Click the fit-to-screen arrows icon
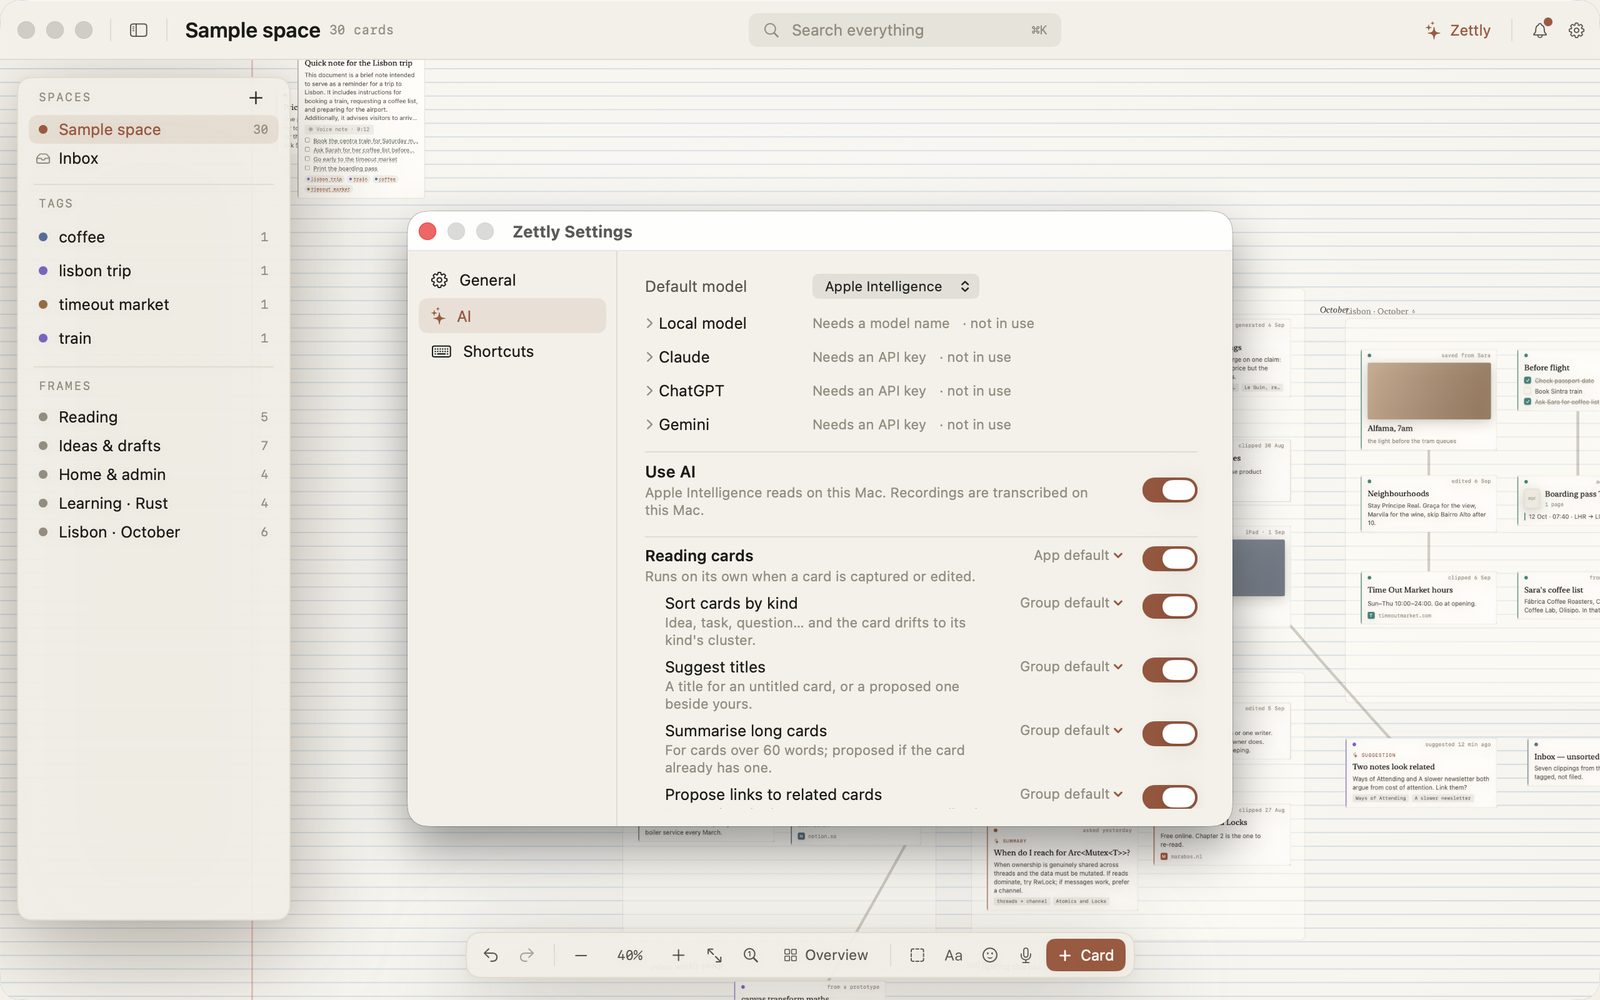Screen dimensions: 1600x1000 click(x=714, y=955)
